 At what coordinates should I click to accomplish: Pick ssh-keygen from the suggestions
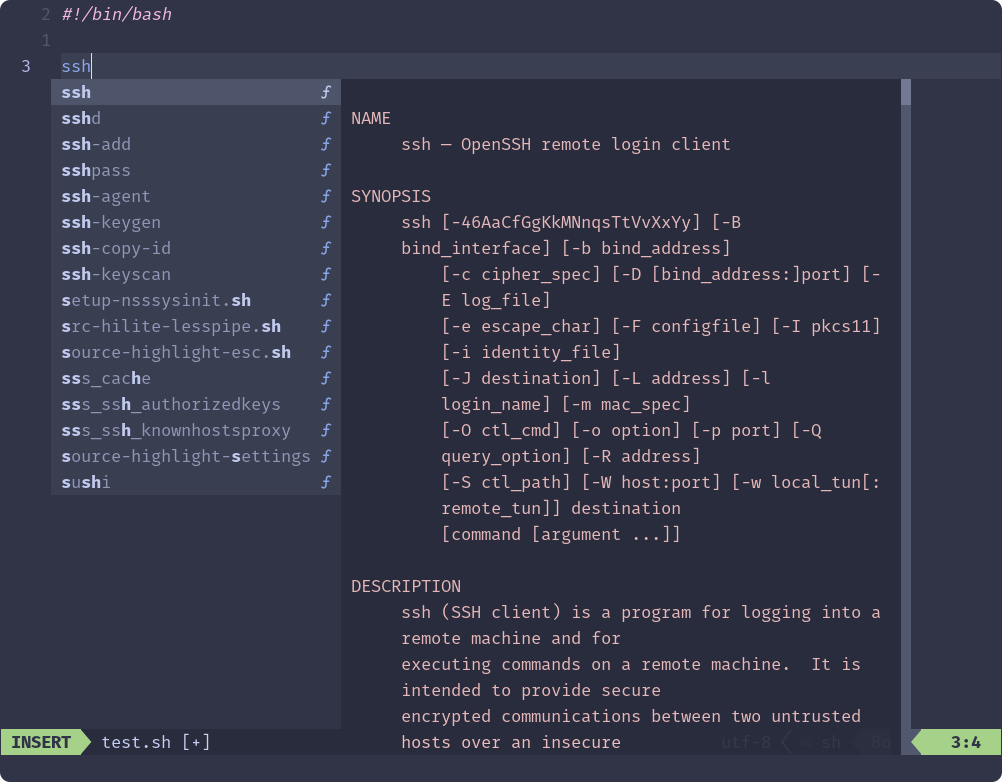point(196,222)
